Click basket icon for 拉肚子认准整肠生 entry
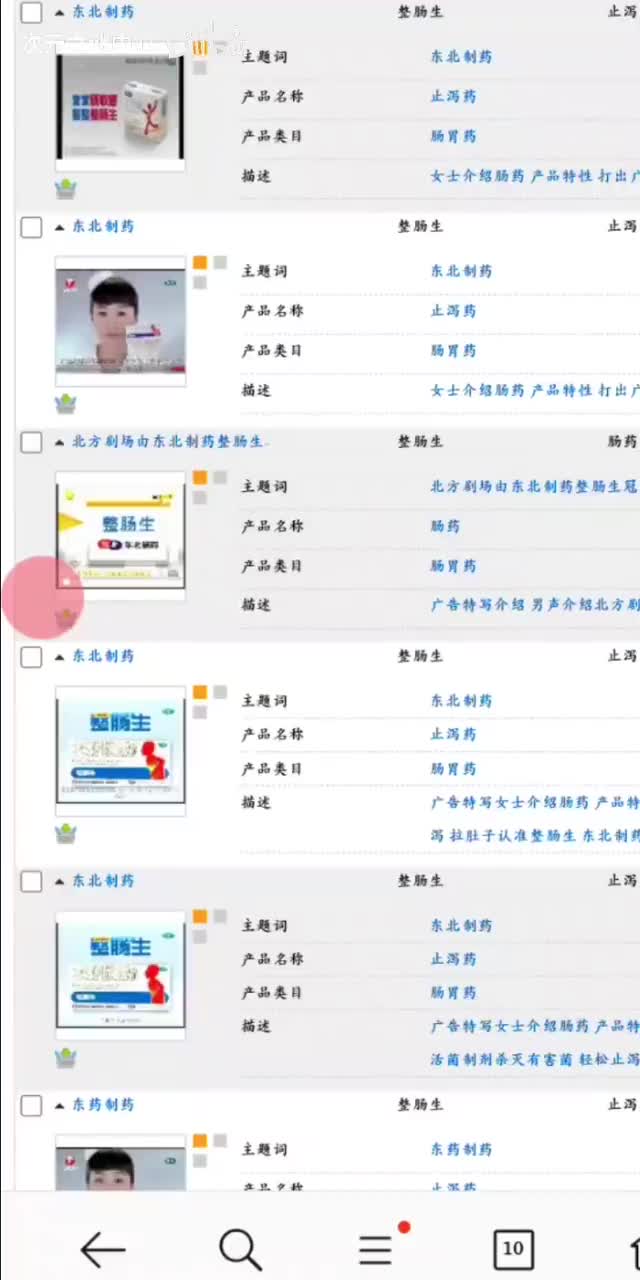This screenshot has height=1280, width=640. point(66,833)
